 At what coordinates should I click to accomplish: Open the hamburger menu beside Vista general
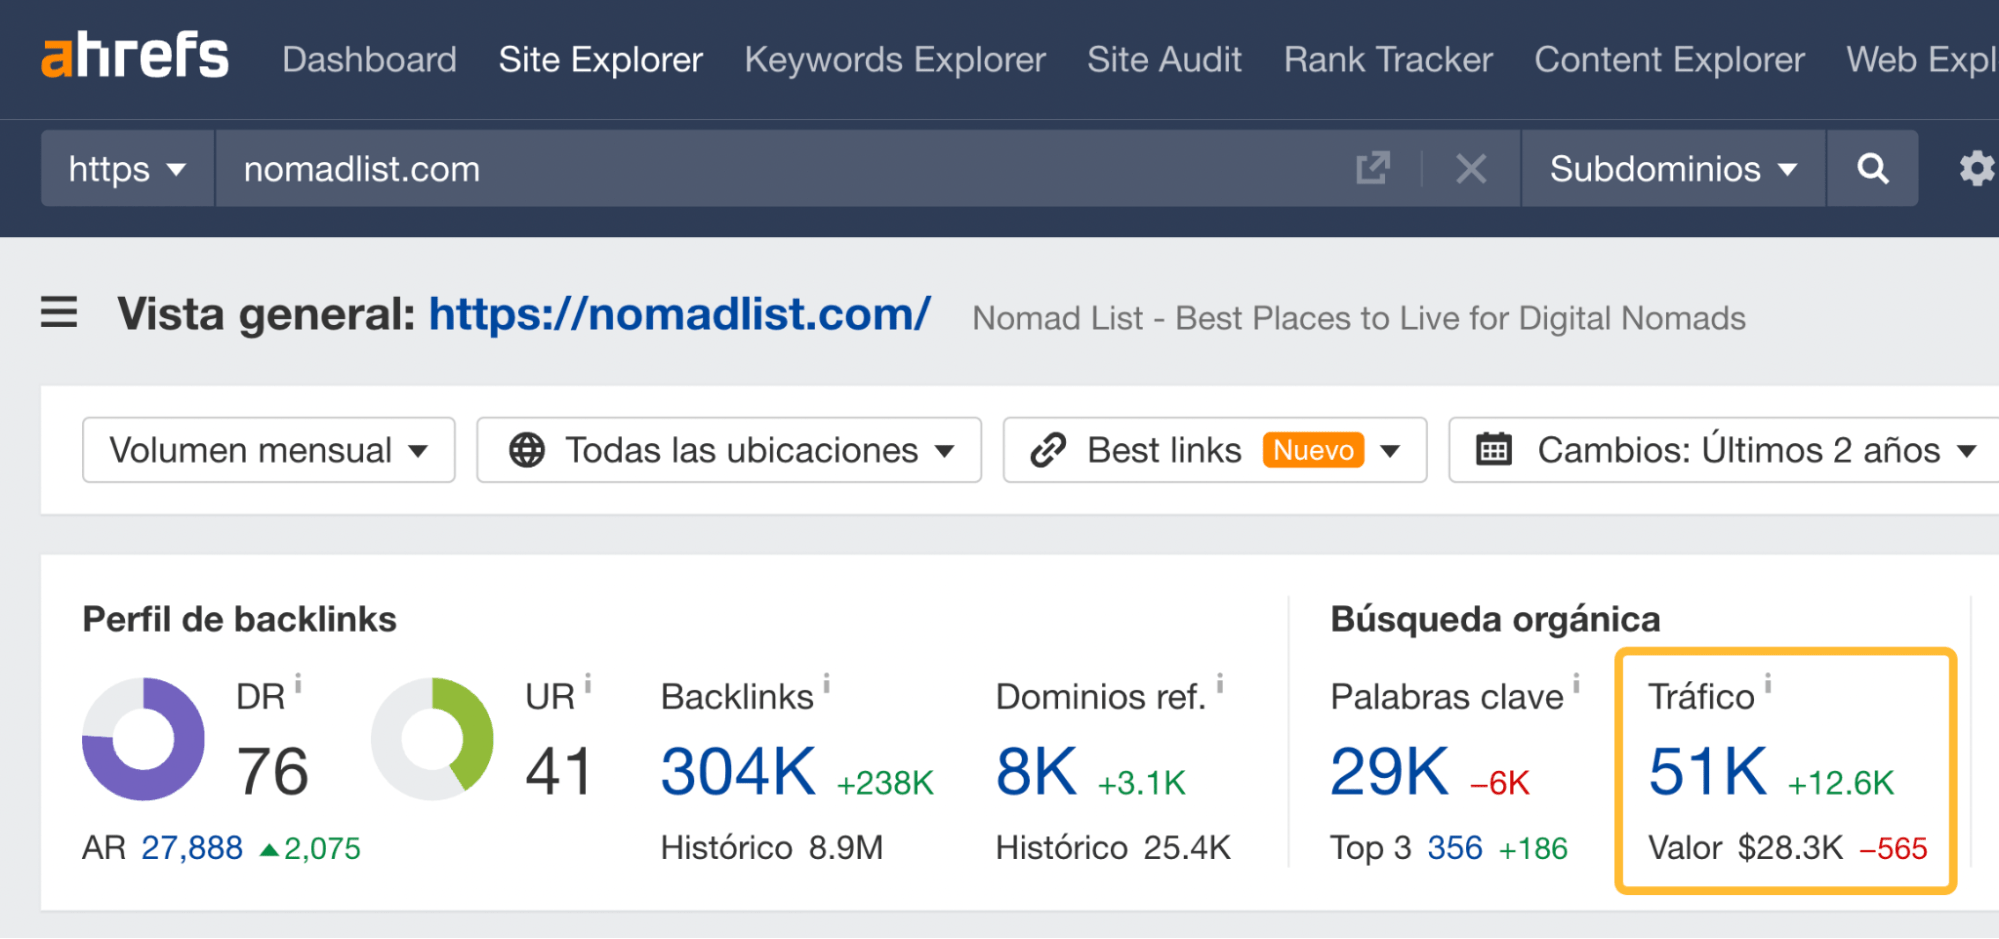pos(59,313)
